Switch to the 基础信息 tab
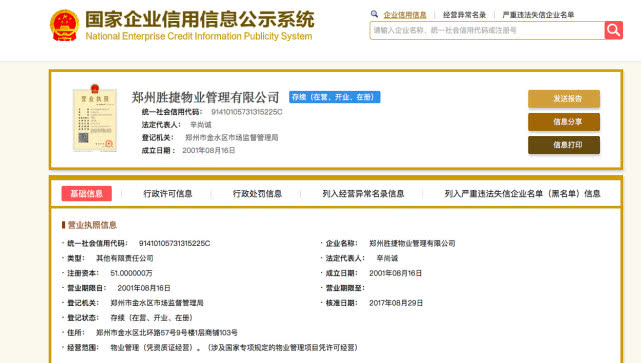 point(86,193)
